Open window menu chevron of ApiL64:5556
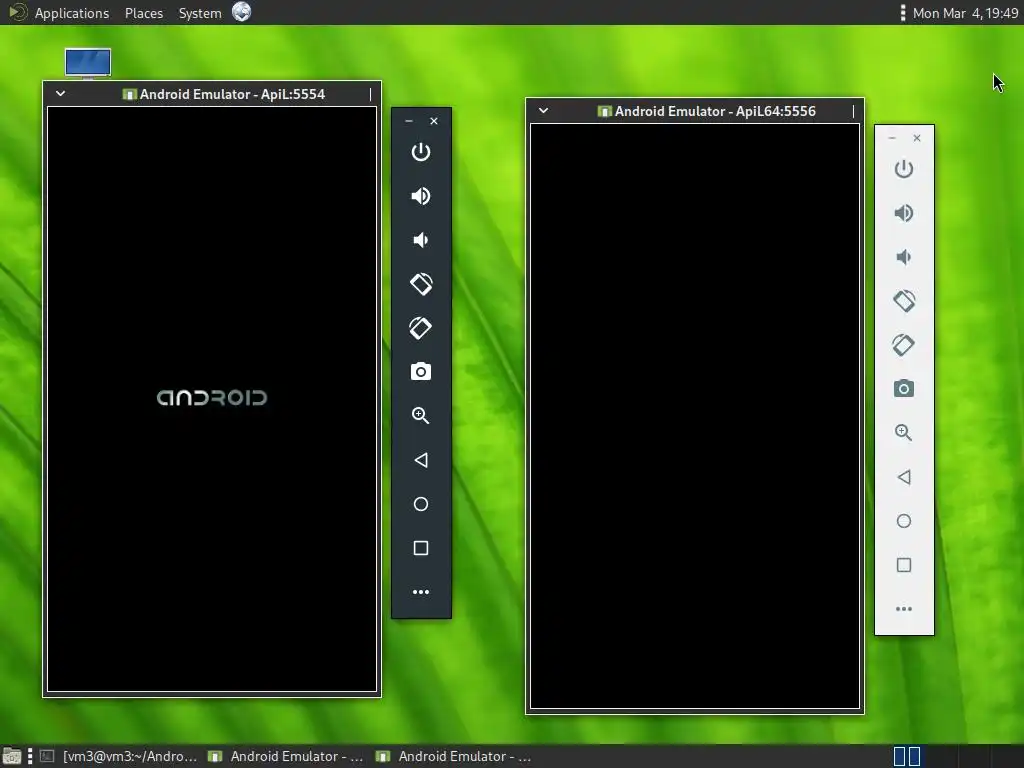The height and width of the screenshot is (768, 1024). click(543, 110)
